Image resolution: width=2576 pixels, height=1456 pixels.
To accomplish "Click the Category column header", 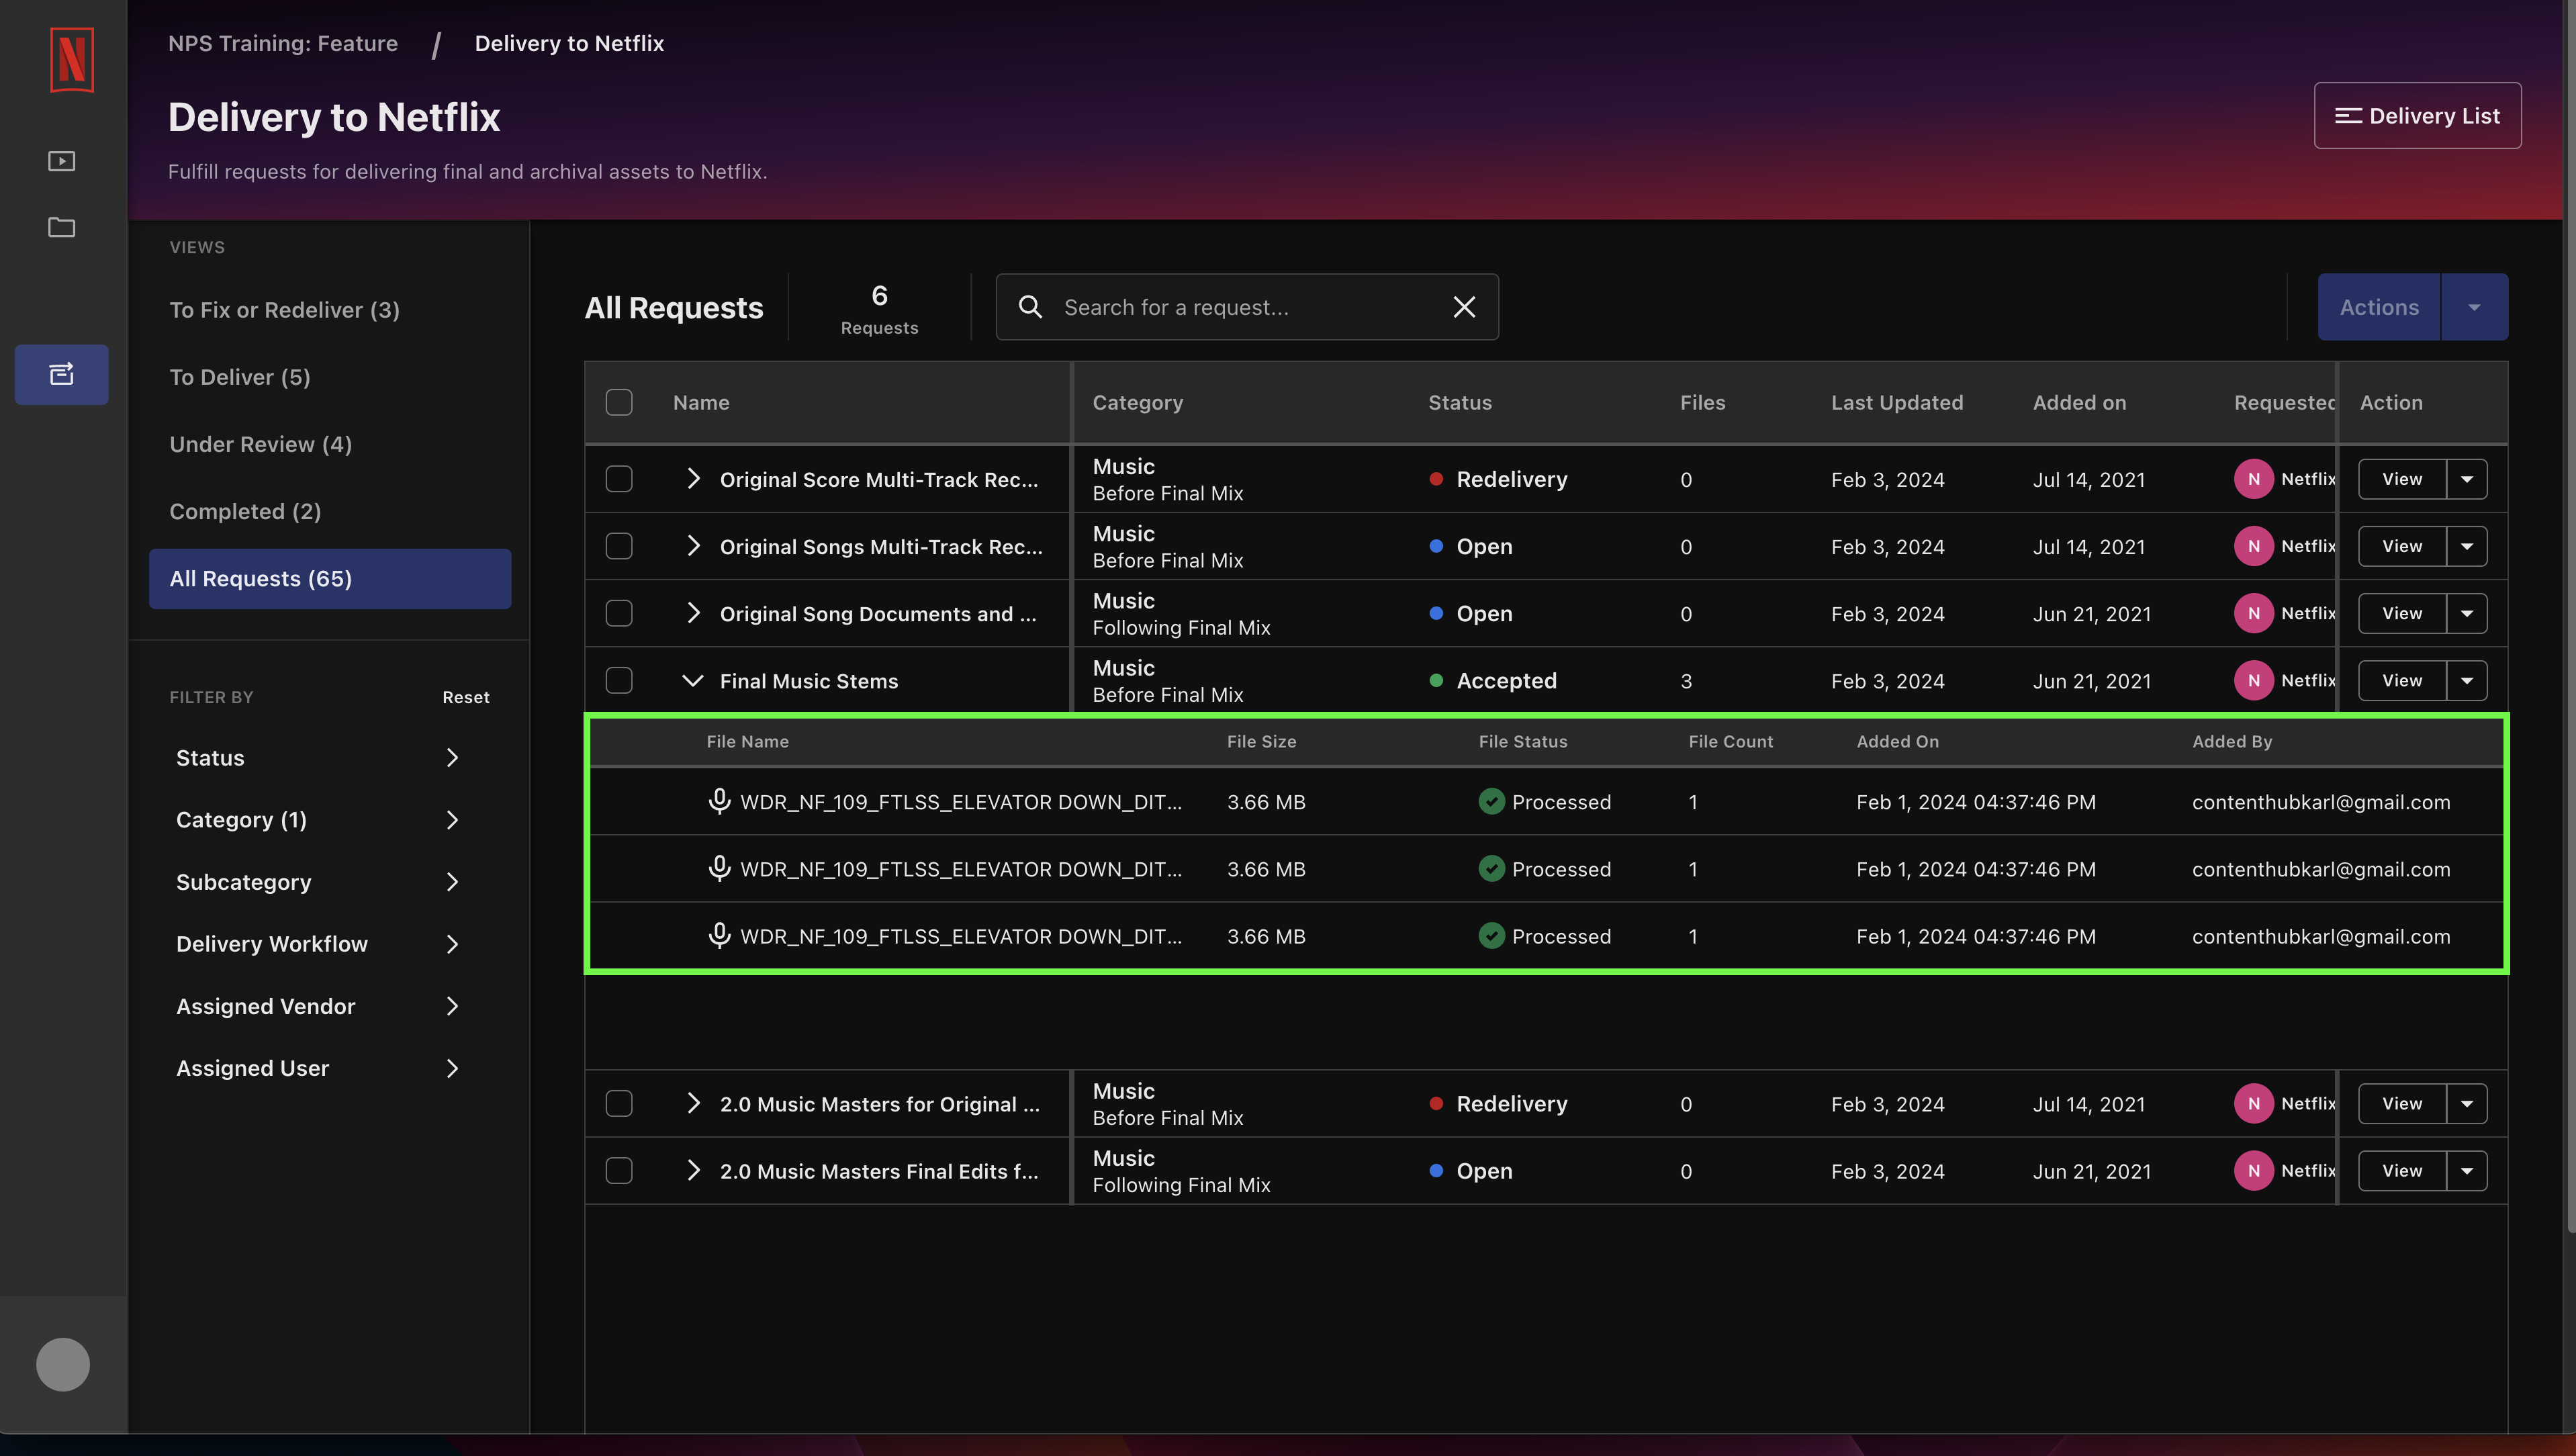I will 1137,402.
